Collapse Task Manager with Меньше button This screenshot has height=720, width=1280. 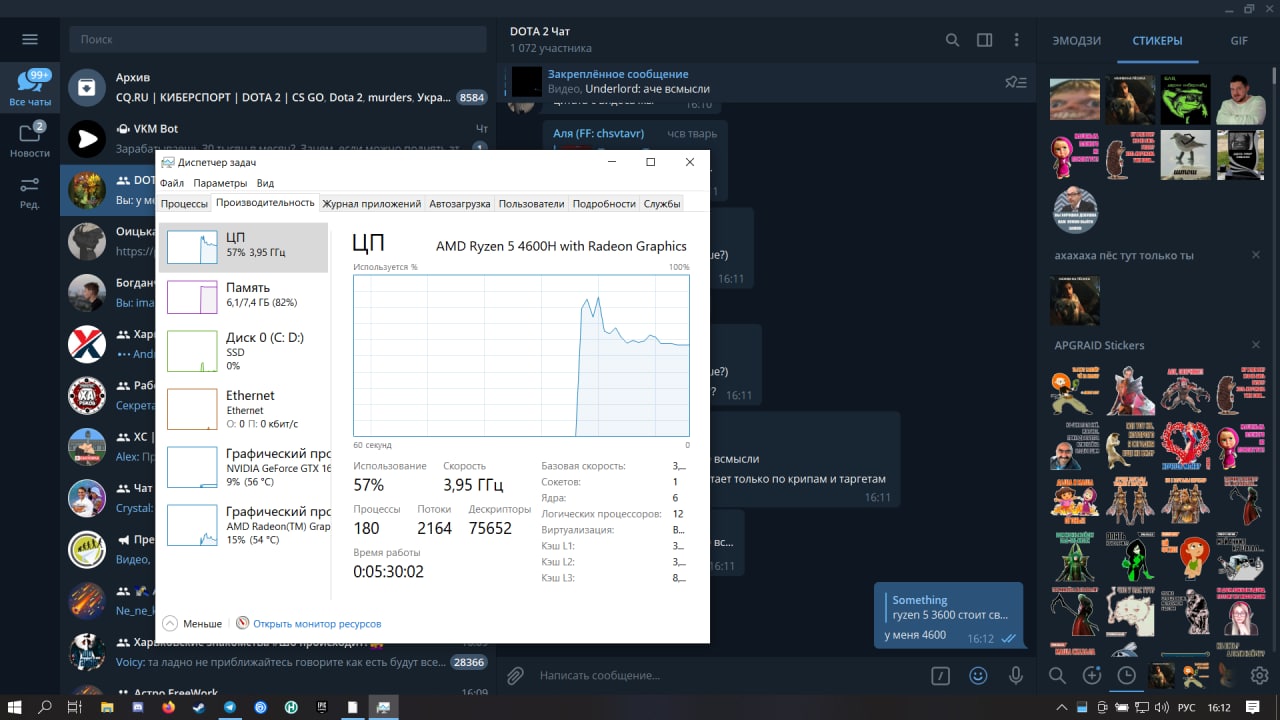point(192,623)
